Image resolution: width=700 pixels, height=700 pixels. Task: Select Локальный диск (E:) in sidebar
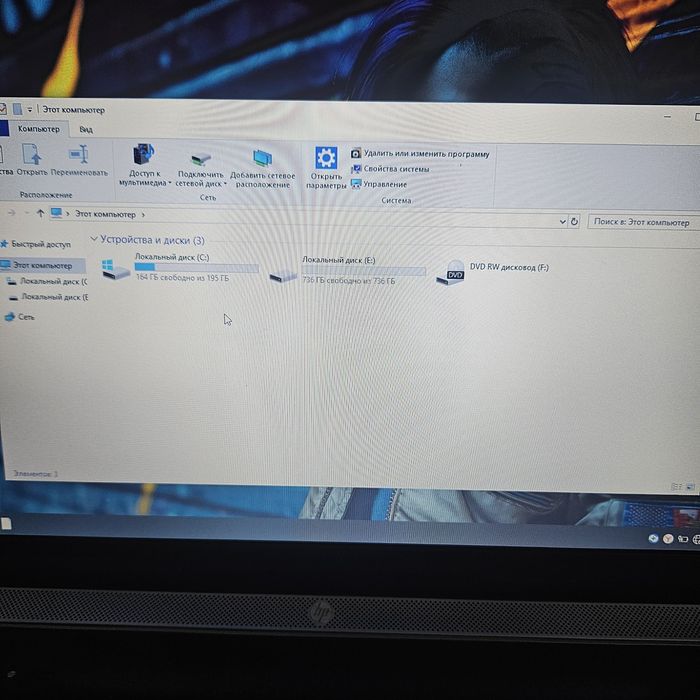tap(48, 297)
